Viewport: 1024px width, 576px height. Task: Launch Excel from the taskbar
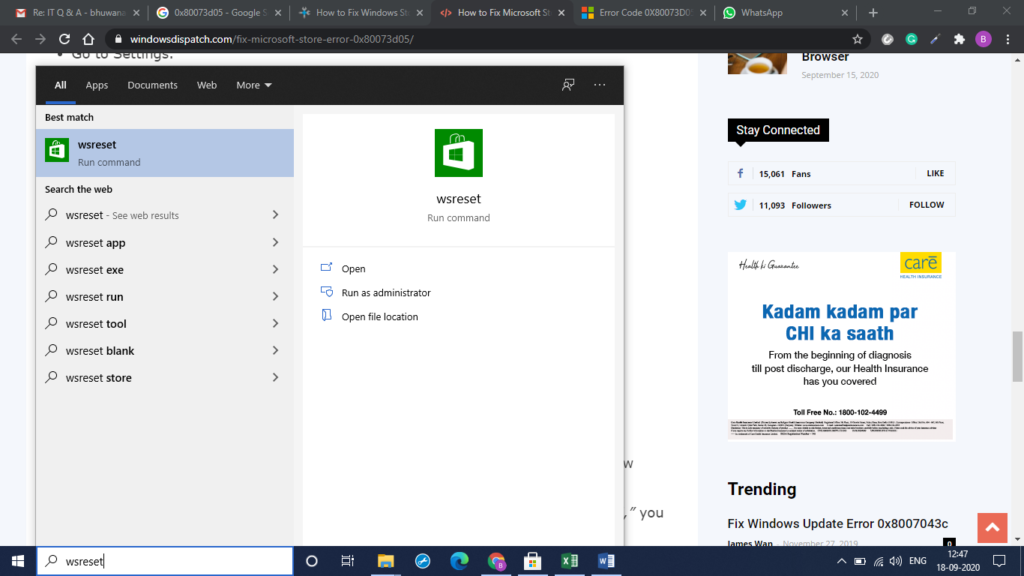point(569,561)
